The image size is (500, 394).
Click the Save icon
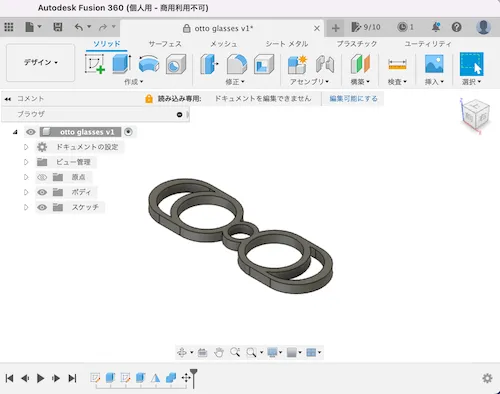coord(58,27)
